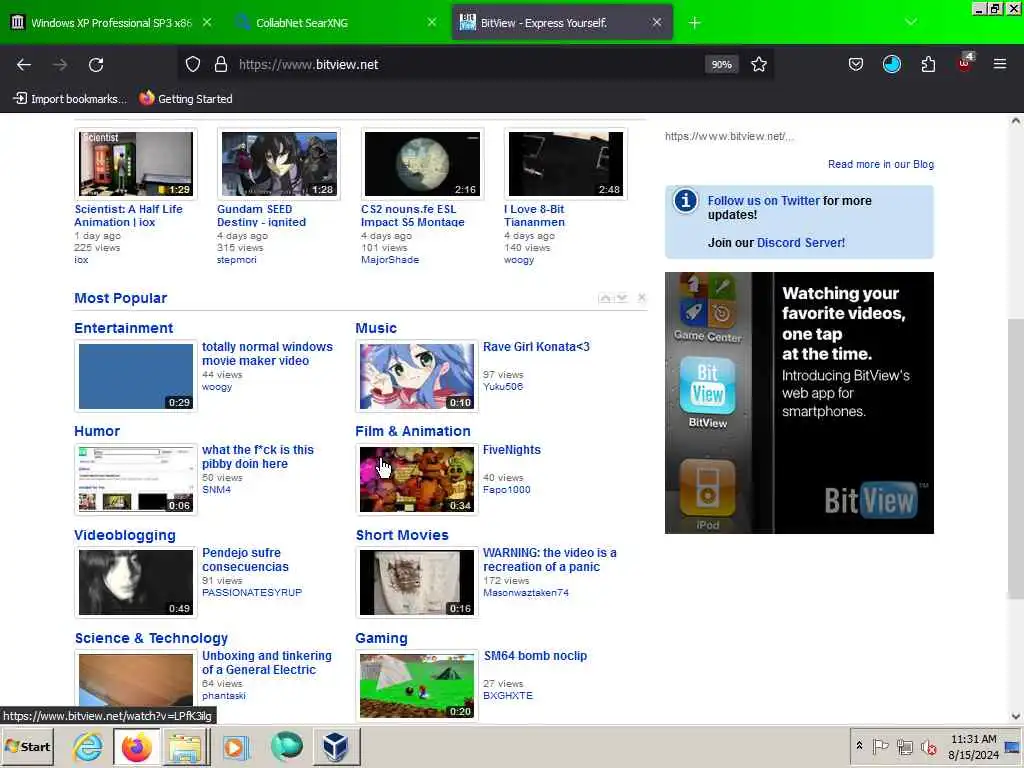Open a new browser tab
Screen dimensions: 1024x768
point(694,23)
